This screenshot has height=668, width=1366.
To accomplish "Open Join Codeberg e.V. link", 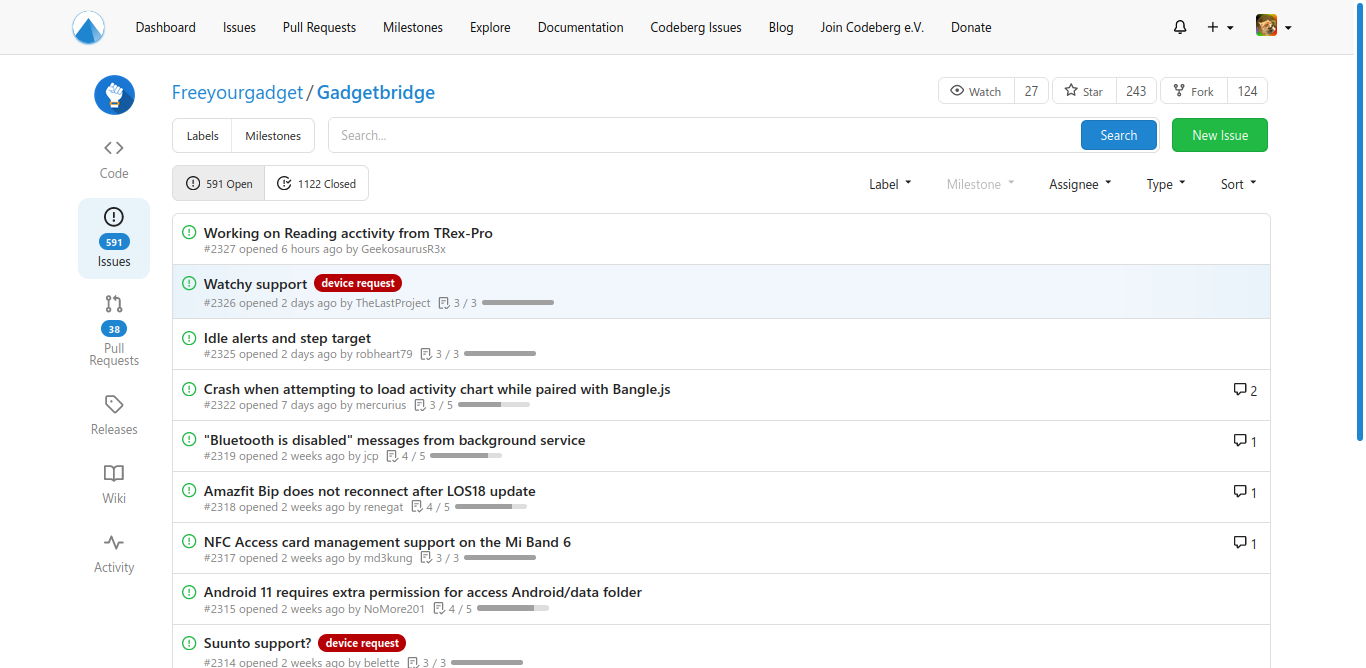I will pyautogui.click(x=872, y=27).
